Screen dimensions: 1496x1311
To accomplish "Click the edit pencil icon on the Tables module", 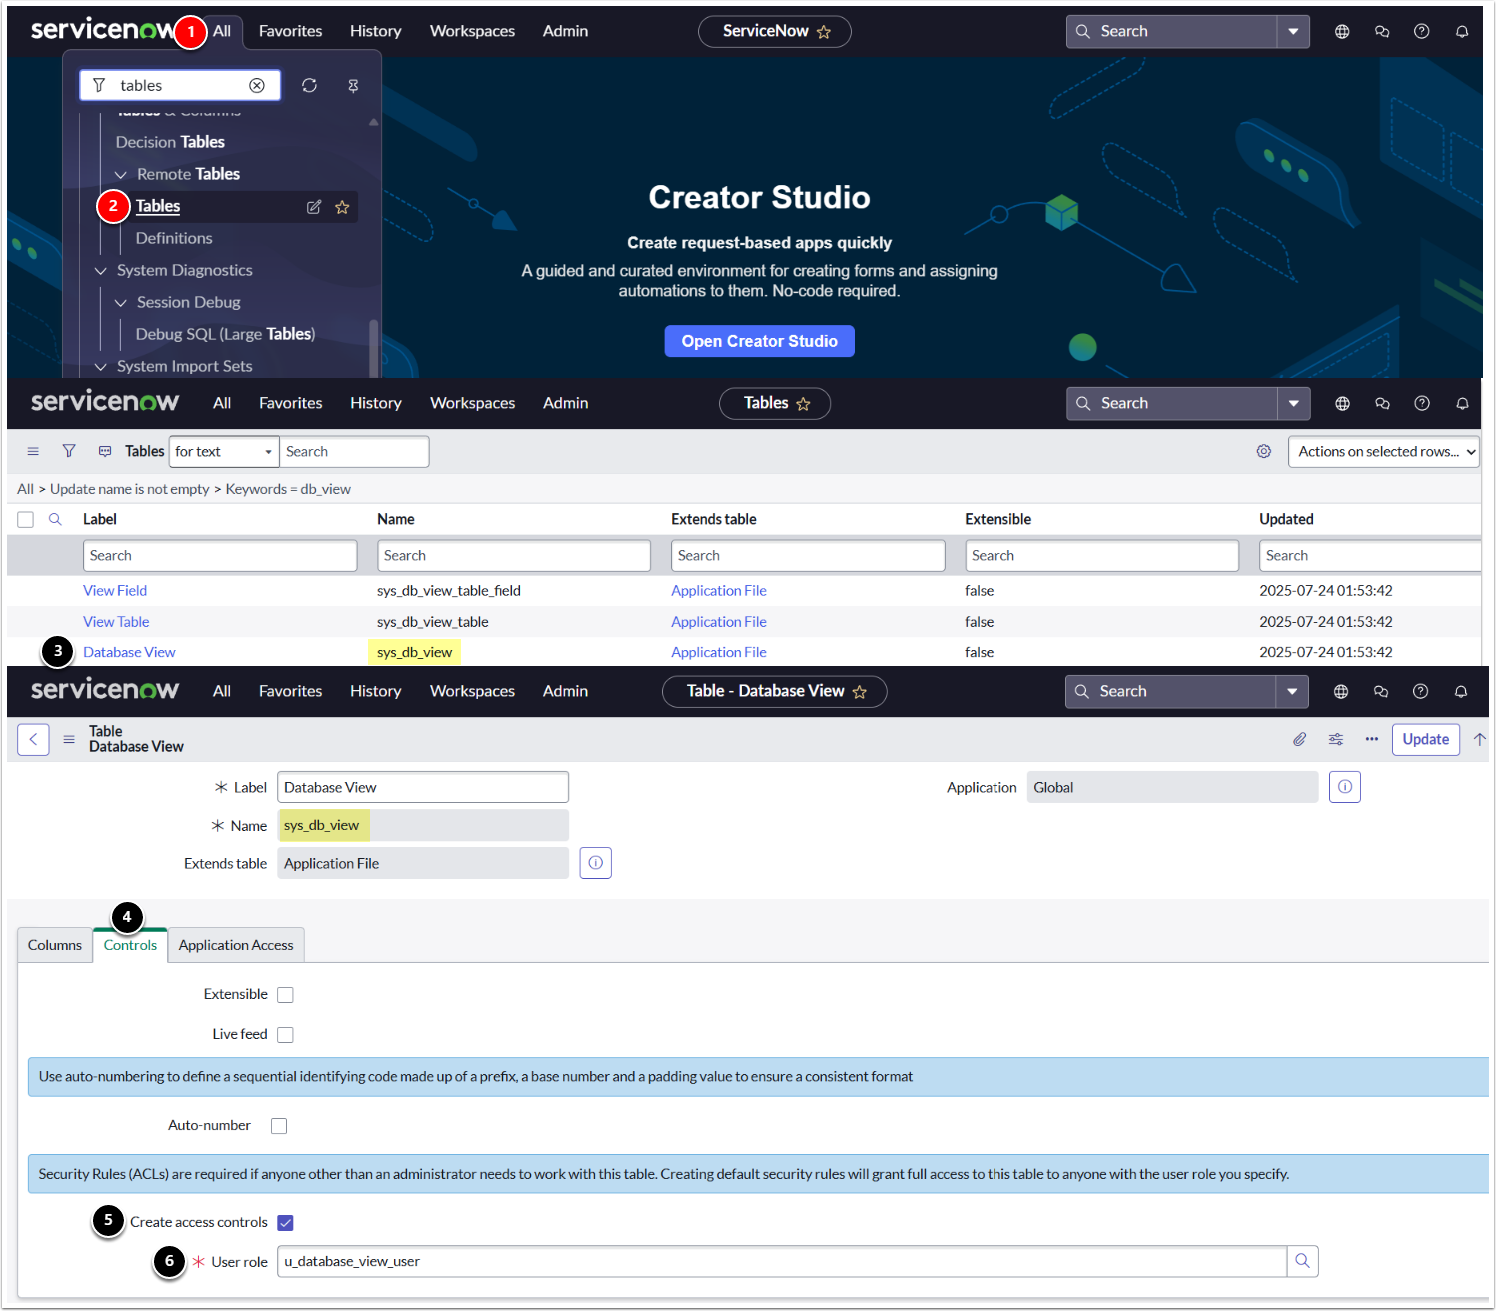I will point(314,207).
